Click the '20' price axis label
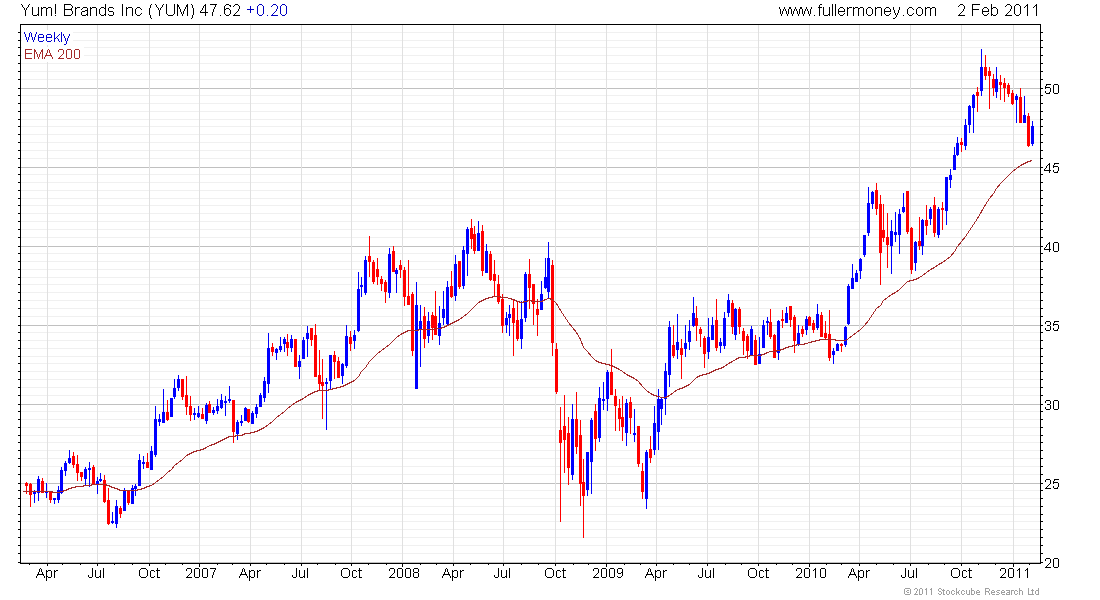The width and height of the screenshot is (1100, 600). (1052, 563)
